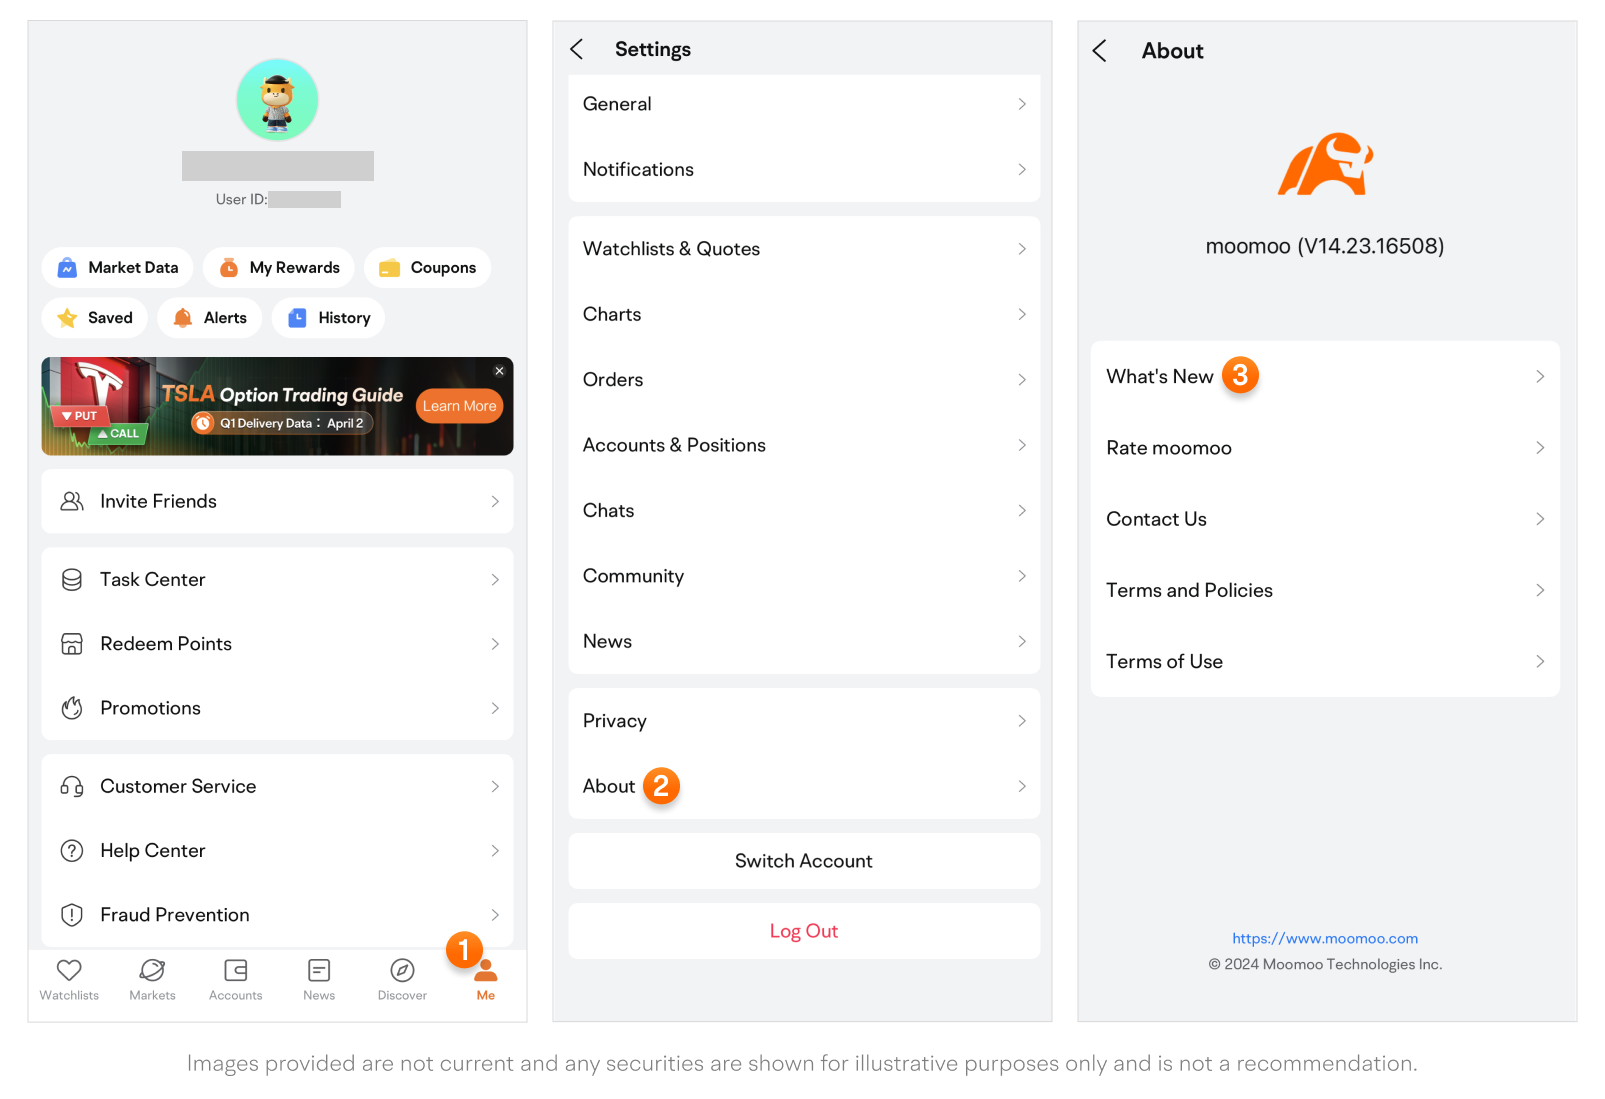Image resolution: width=1605 pixels, height=1099 pixels.
Task: Expand the What's New chevron
Action: coord(1540,376)
